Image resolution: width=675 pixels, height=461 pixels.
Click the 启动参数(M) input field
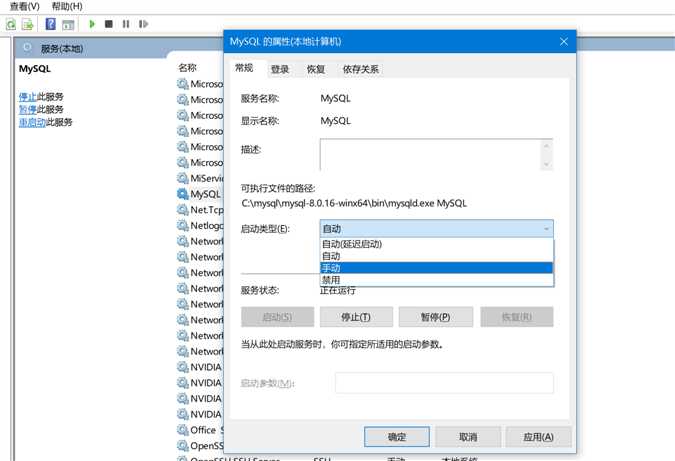(444, 383)
